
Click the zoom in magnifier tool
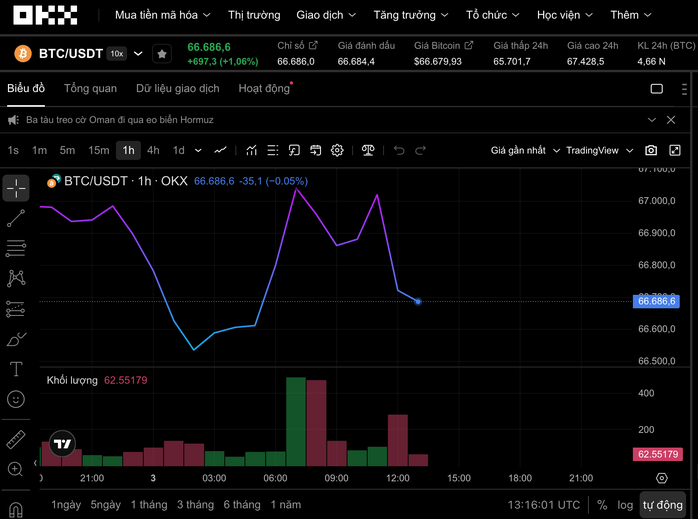[x=16, y=469]
